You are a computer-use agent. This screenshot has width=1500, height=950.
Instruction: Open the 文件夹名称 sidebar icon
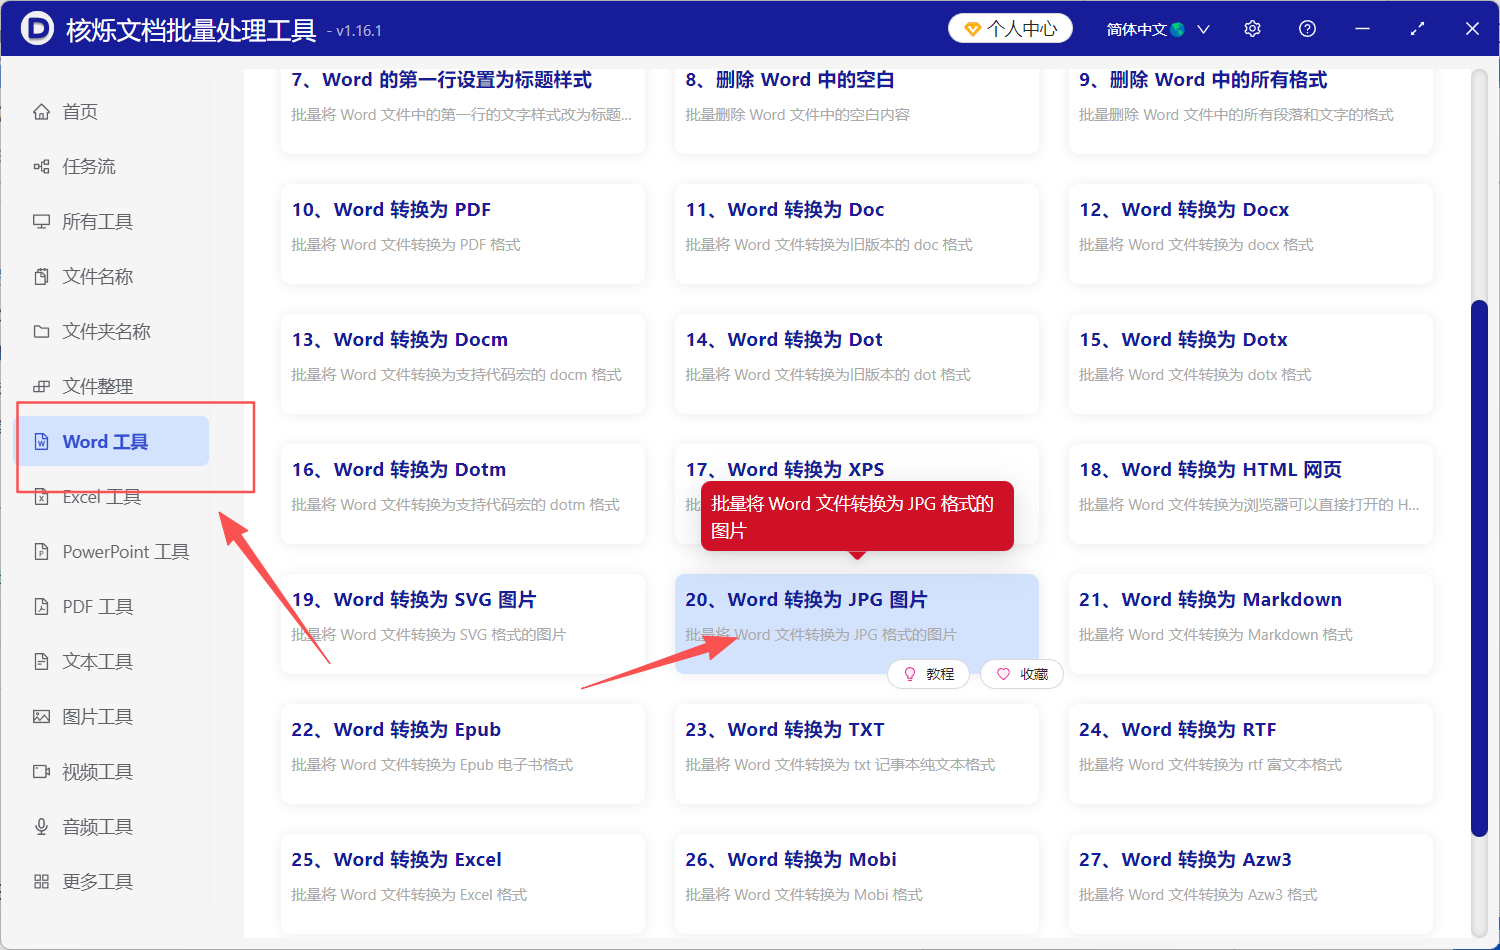tap(42, 331)
